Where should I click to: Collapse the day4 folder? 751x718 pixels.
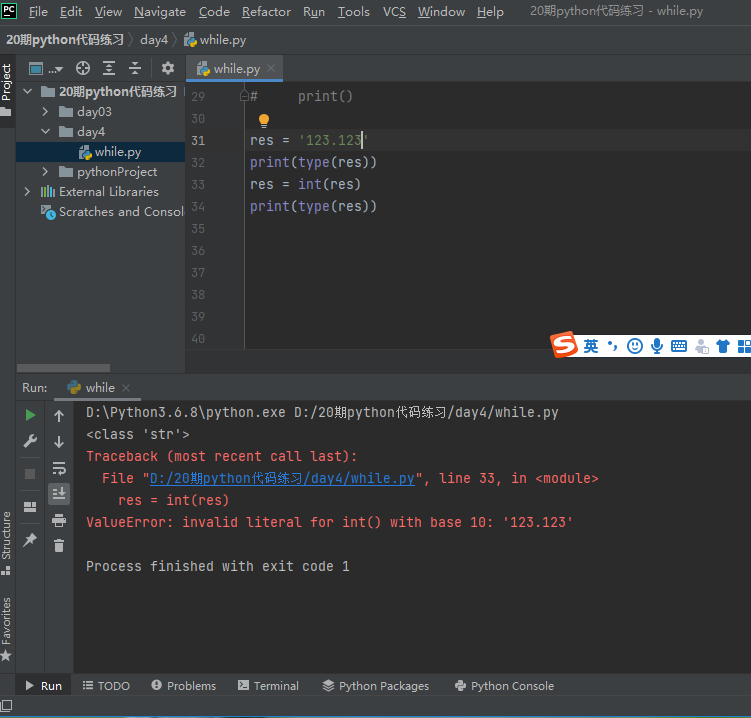click(x=46, y=132)
